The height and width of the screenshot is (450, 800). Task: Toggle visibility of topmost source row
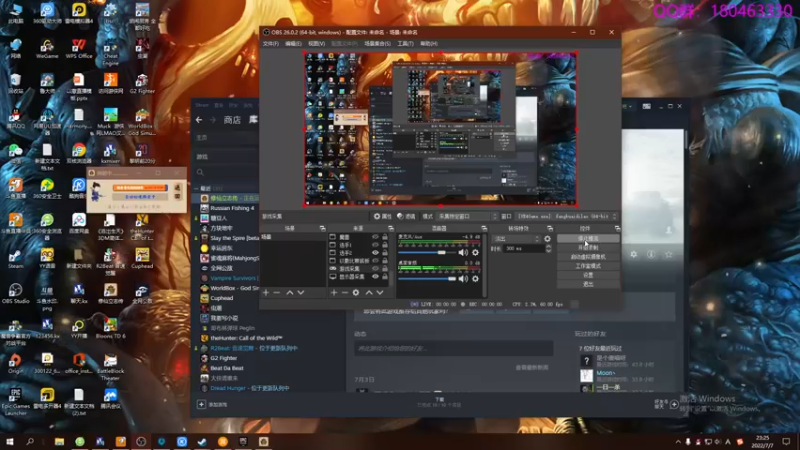(376, 237)
